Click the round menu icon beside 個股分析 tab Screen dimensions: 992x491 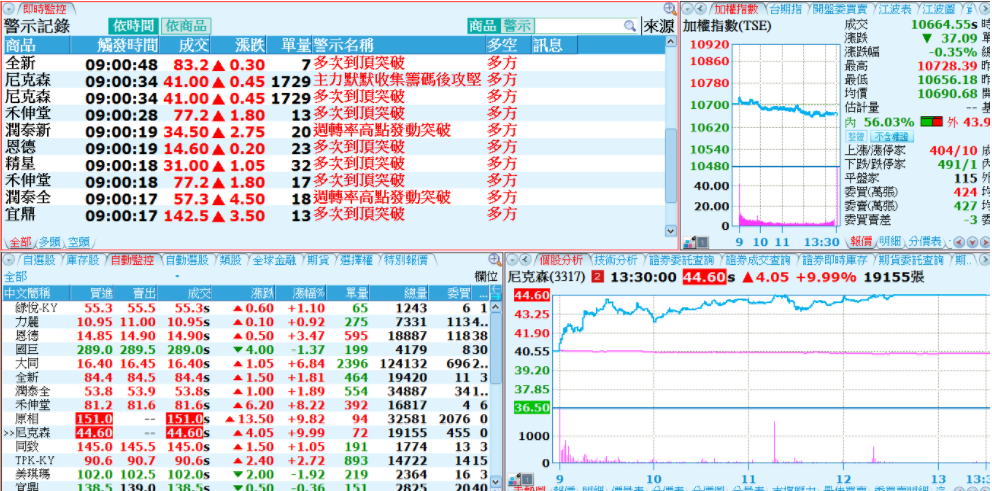514,260
